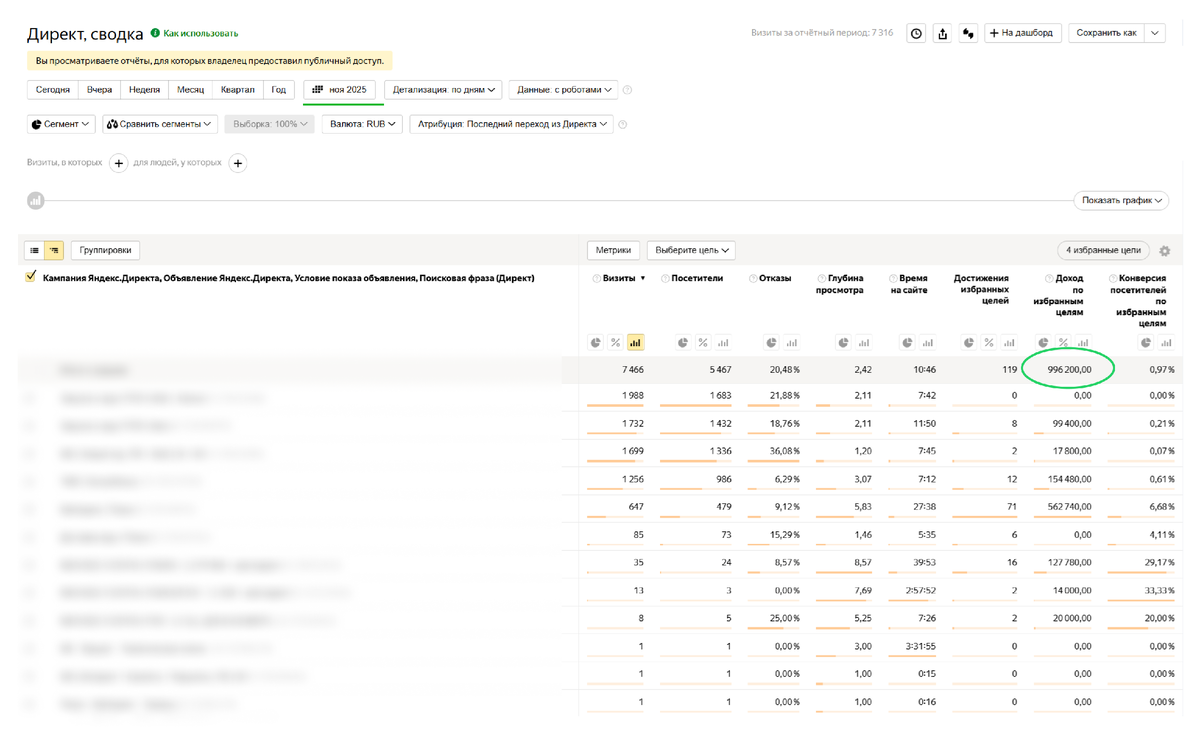The image size is (1200, 736).
Task: Select the Сегодня period tab
Action: click(53, 90)
